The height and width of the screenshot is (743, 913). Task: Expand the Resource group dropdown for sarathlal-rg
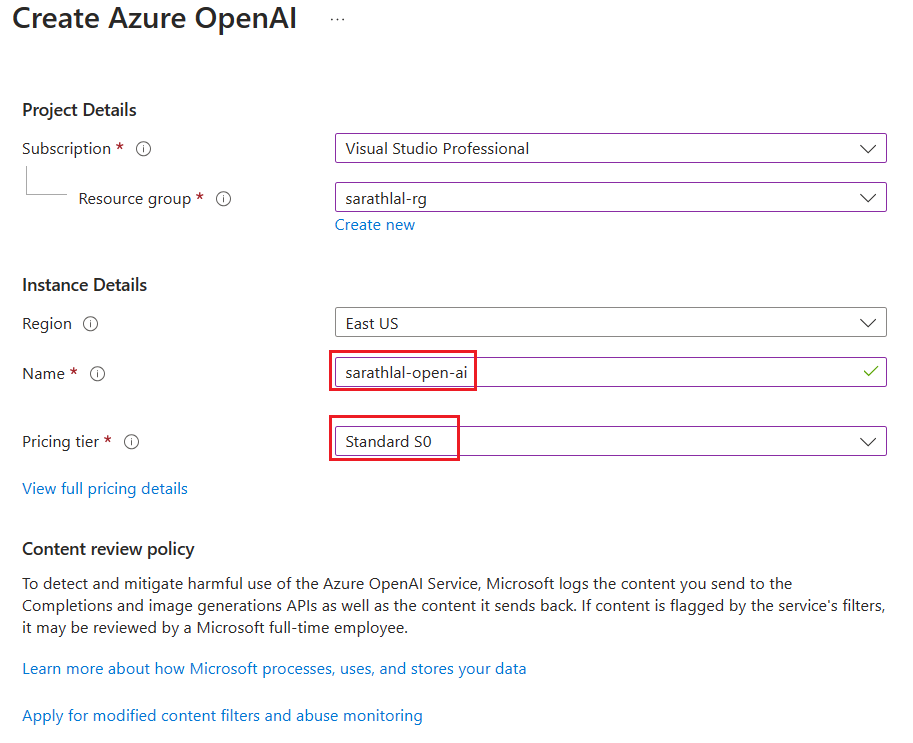point(610,197)
